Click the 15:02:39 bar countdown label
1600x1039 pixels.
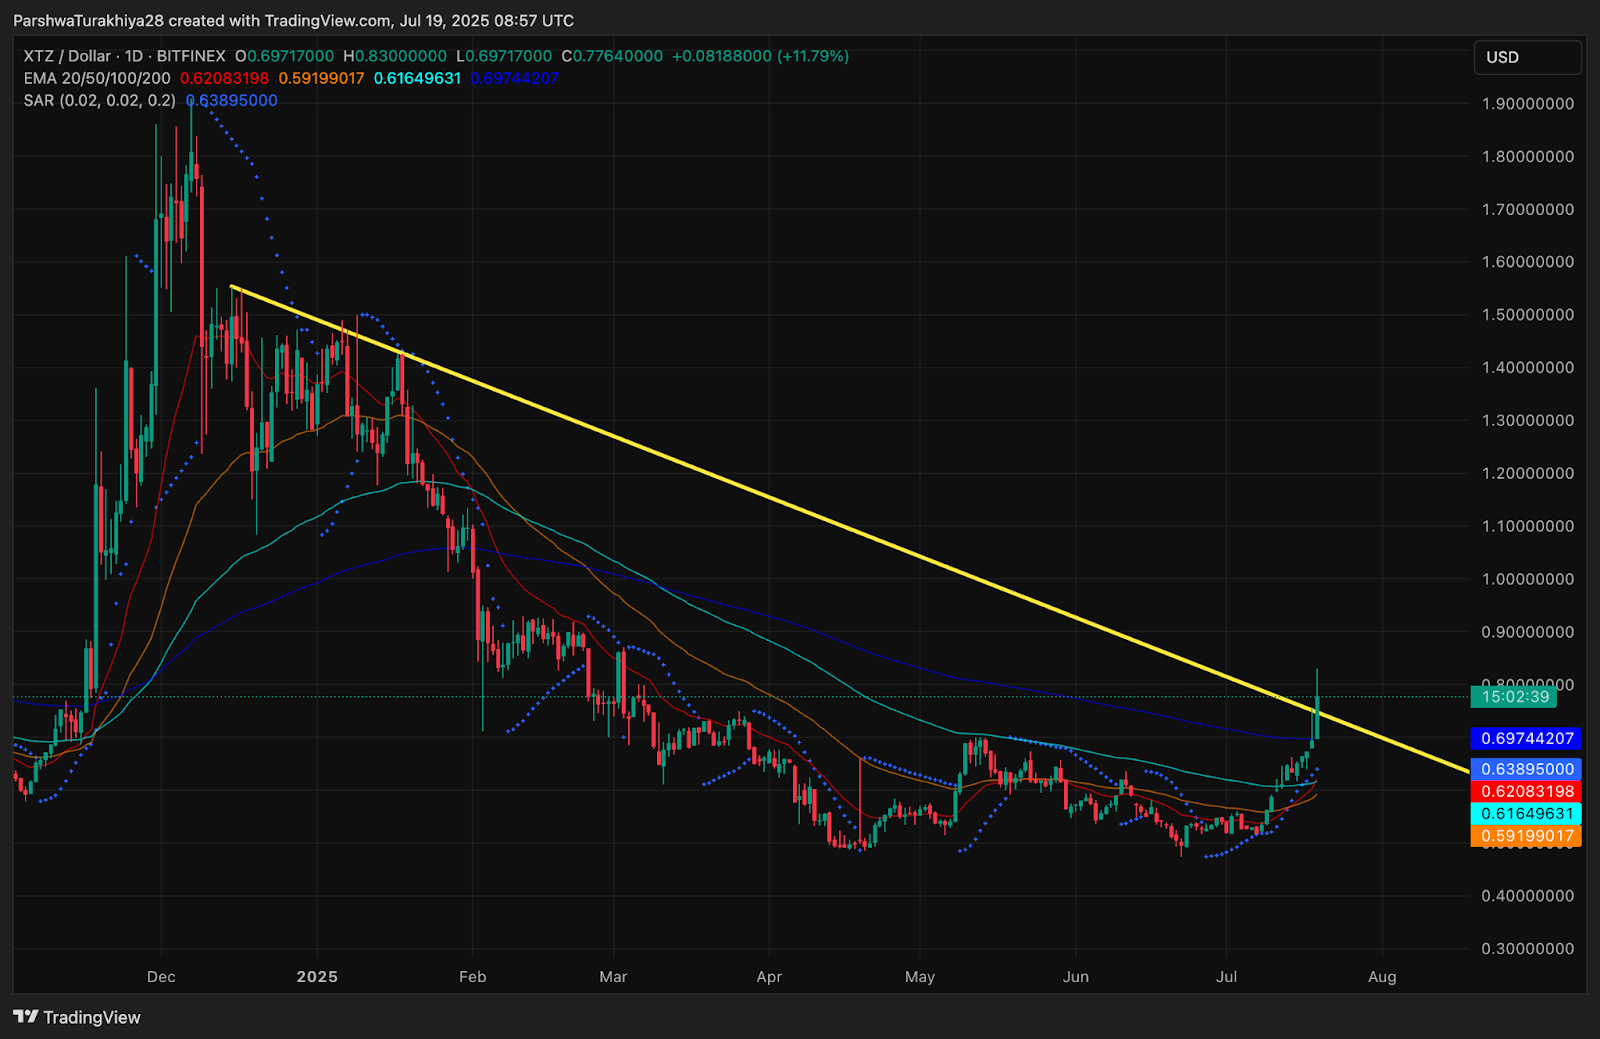[x=1514, y=697]
